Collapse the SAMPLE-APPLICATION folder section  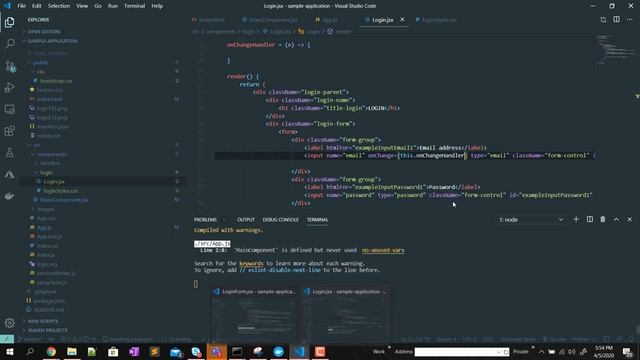[x=52, y=41]
